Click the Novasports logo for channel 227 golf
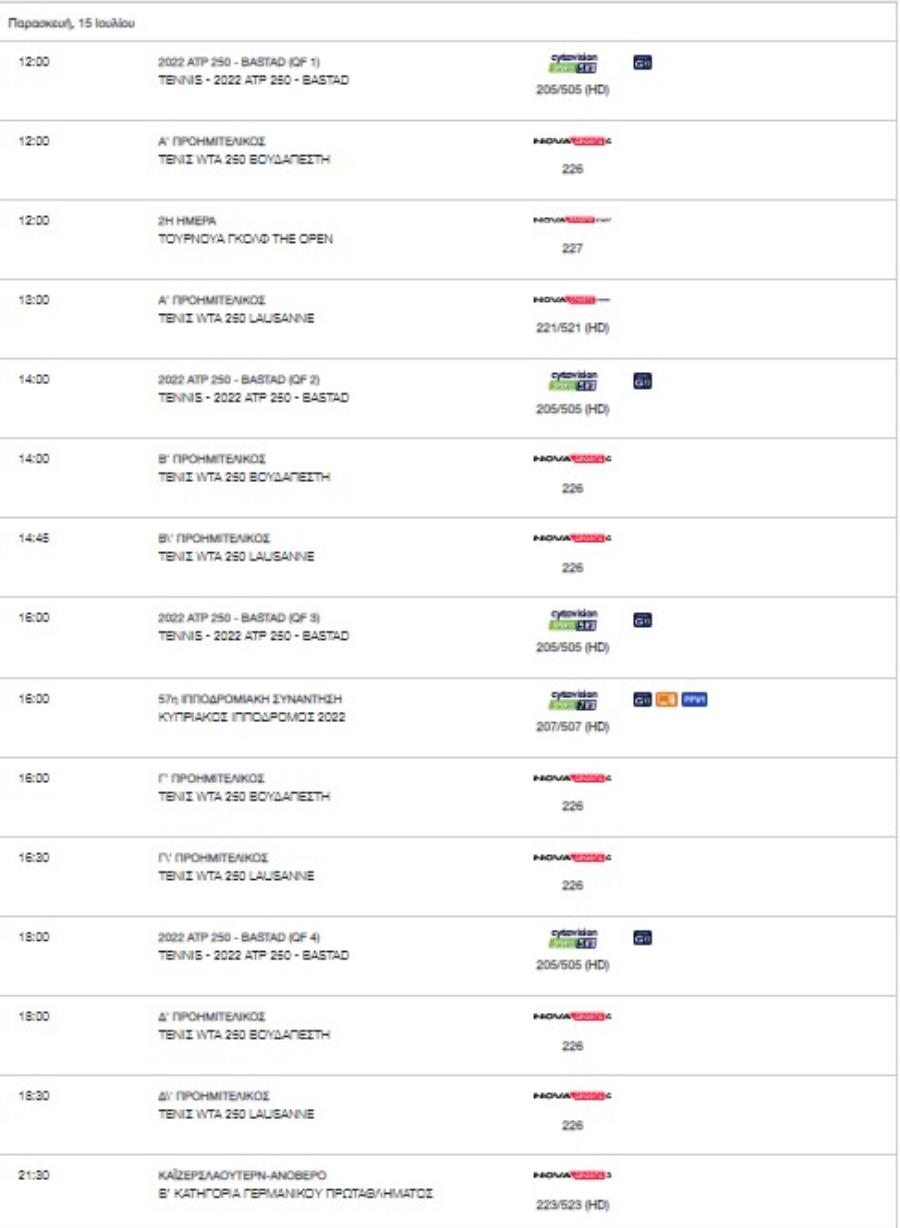The height and width of the screenshot is (1228, 900). [x=573, y=221]
